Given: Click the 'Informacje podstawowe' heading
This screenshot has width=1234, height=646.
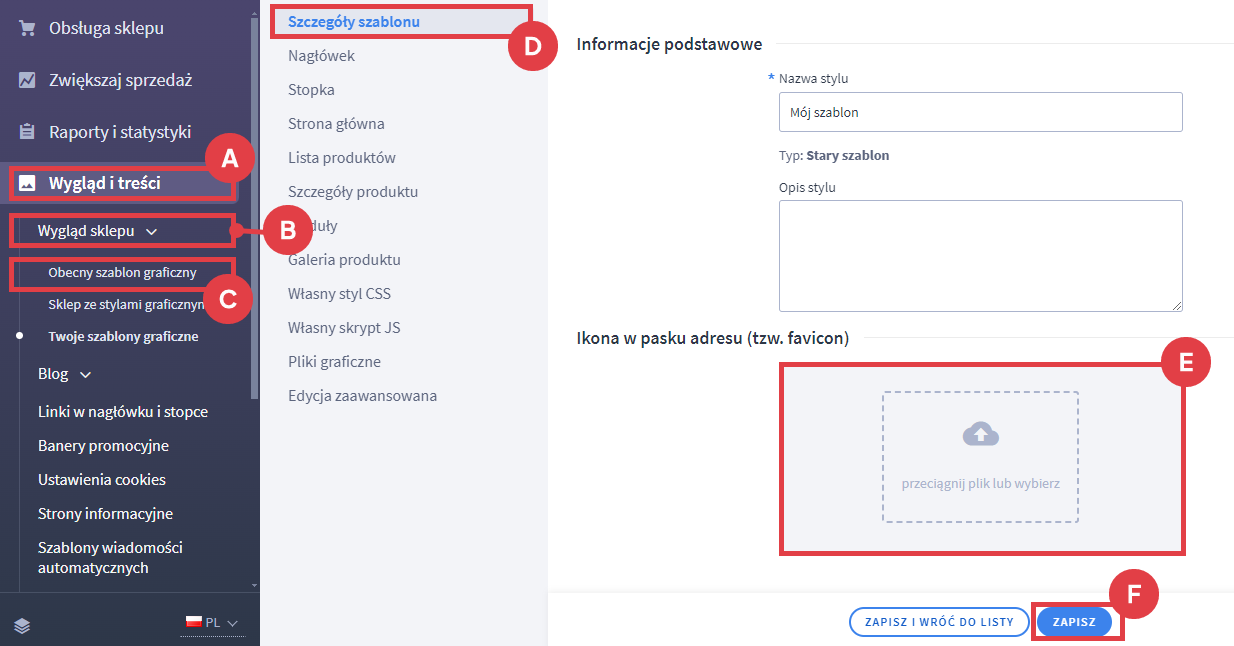Looking at the screenshot, I should click(669, 44).
